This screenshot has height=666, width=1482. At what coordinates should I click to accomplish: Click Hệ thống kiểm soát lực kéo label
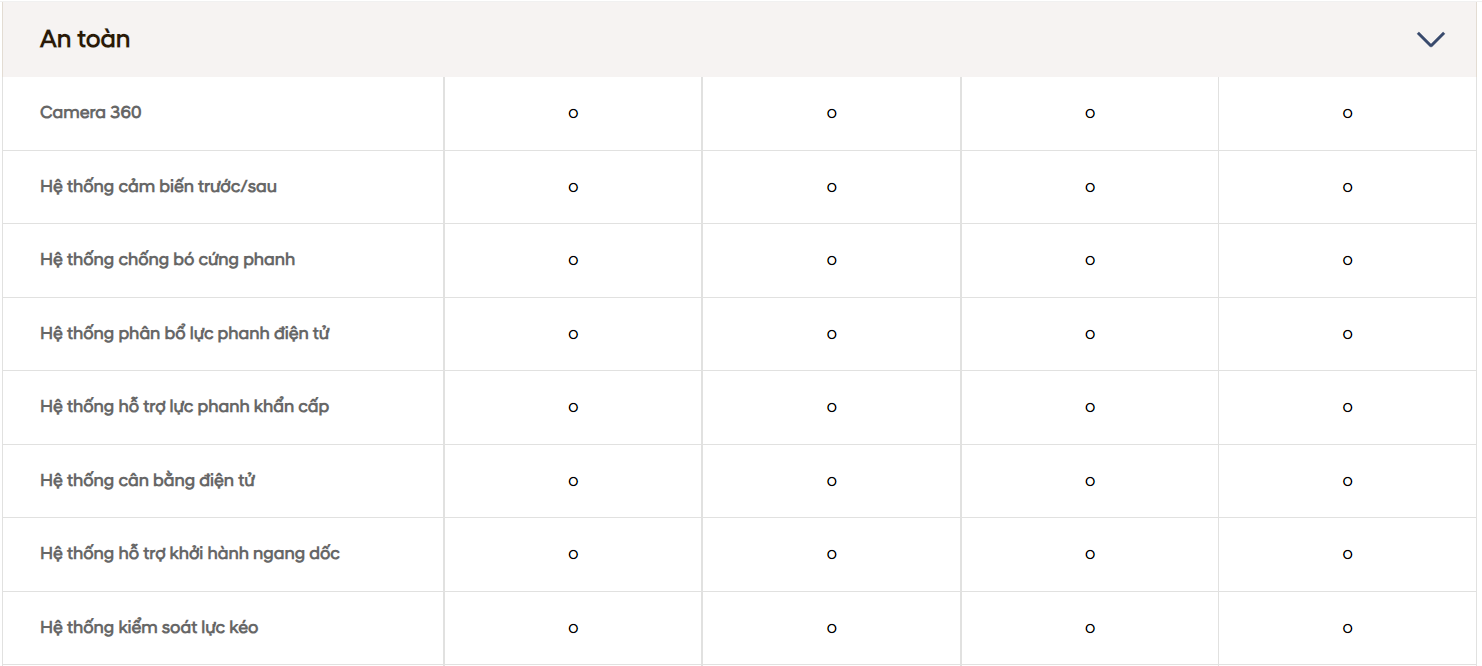pyautogui.click(x=149, y=628)
